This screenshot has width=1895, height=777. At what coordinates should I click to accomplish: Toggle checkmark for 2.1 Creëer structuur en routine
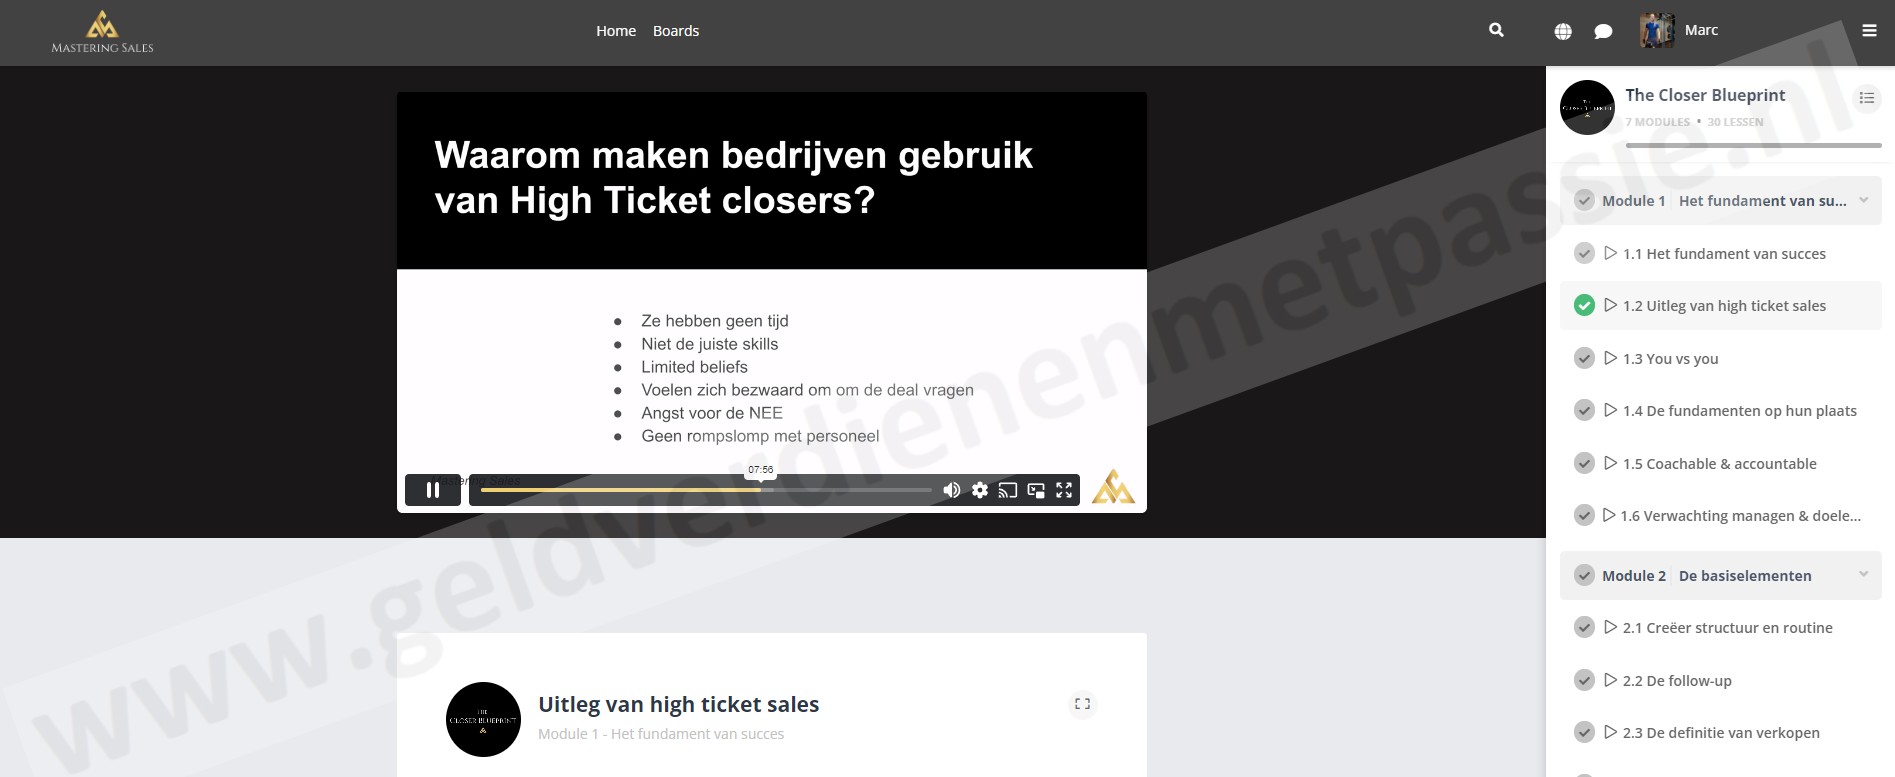[1584, 628]
